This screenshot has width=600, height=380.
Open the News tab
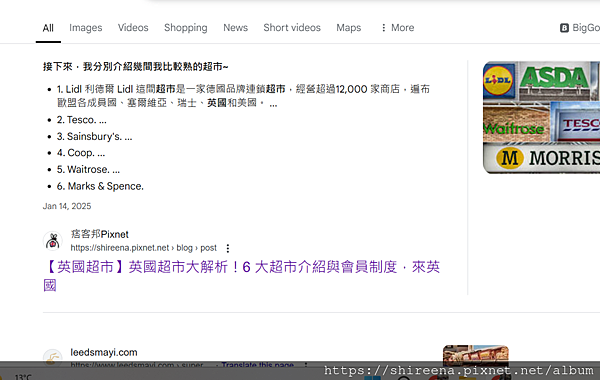pos(235,28)
